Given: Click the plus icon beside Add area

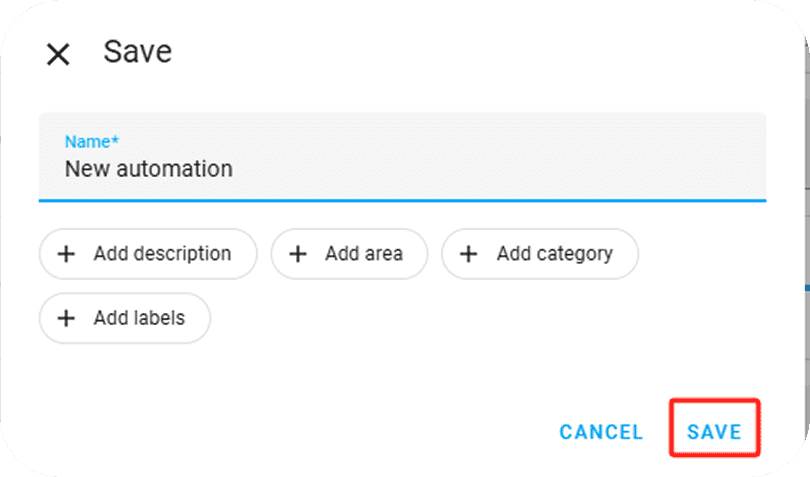Looking at the screenshot, I should click(297, 254).
